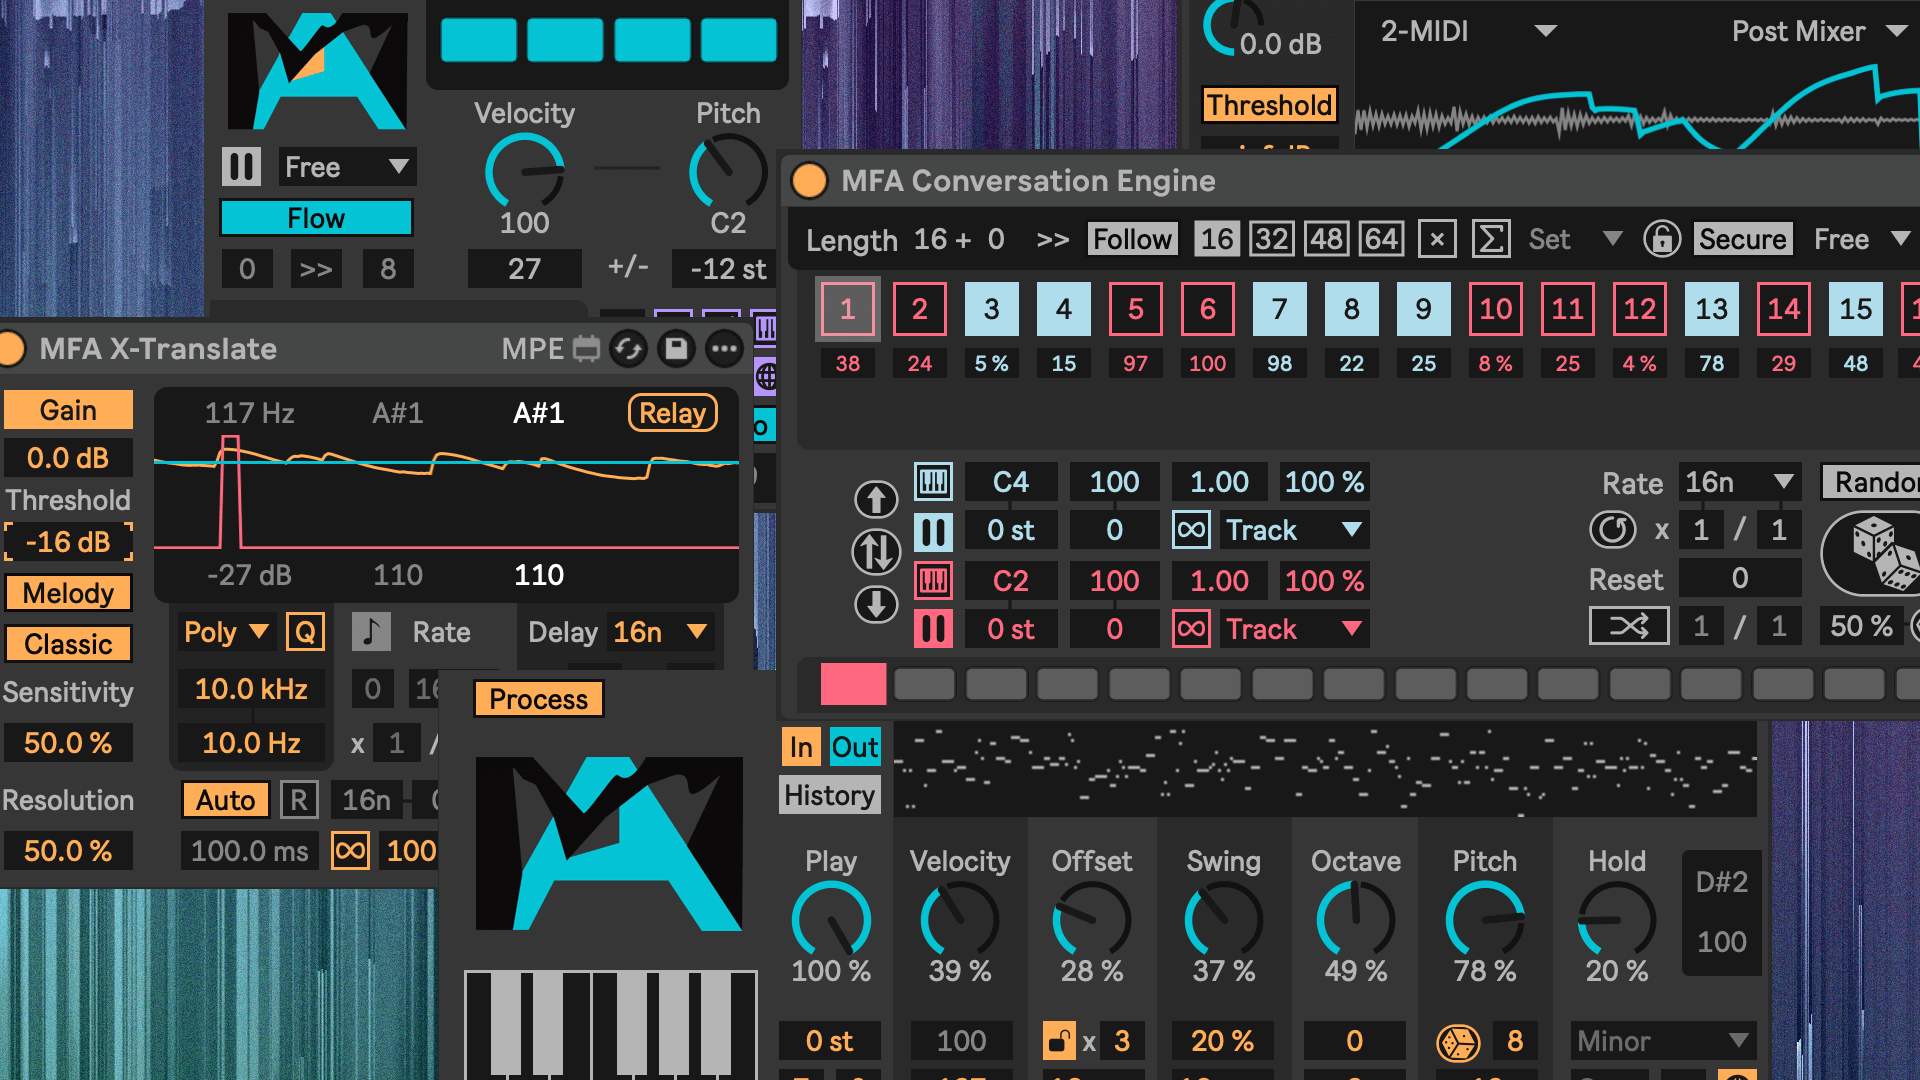1920x1080 pixels.
Task: Click the dice randomize icon
Action: tap(1880, 553)
